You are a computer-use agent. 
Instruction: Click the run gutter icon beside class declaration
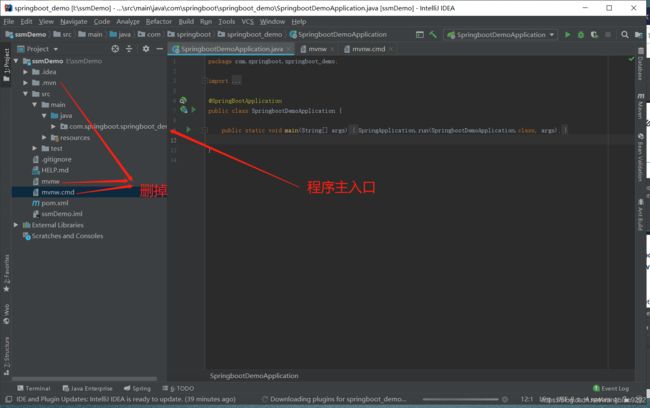click(x=193, y=110)
